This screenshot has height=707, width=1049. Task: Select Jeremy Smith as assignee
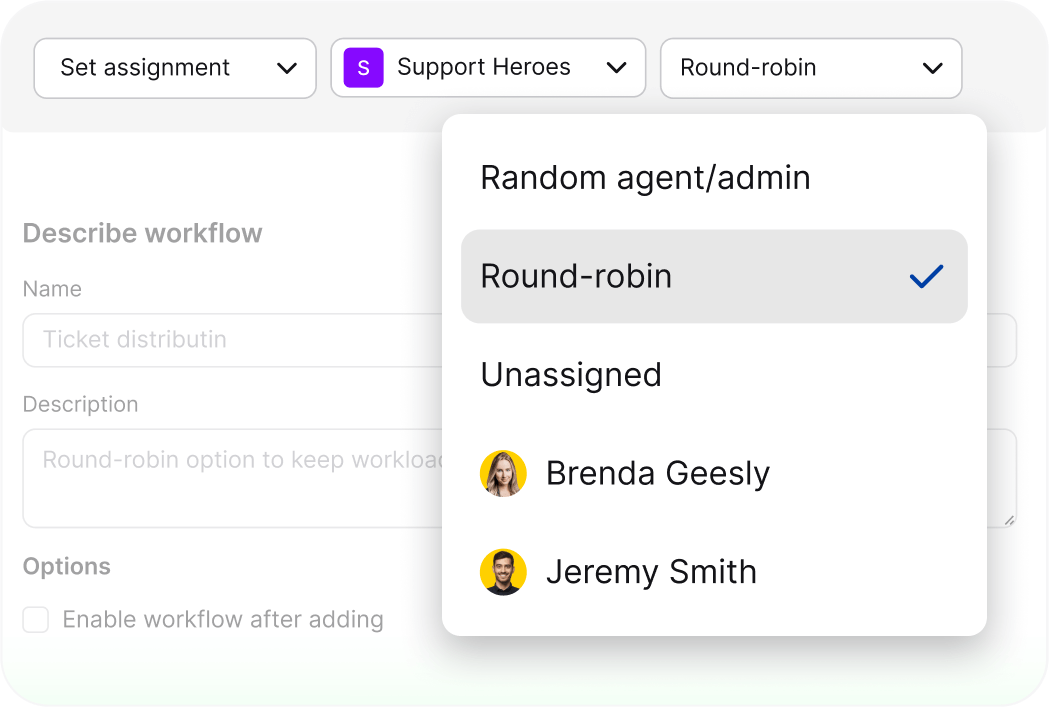[x=651, y=572]
